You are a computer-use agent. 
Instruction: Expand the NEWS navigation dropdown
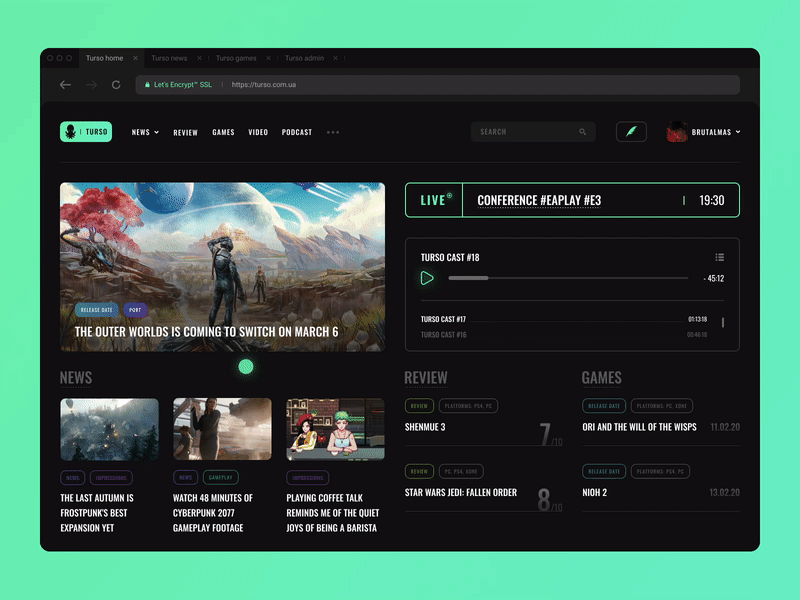pos(145,131)
